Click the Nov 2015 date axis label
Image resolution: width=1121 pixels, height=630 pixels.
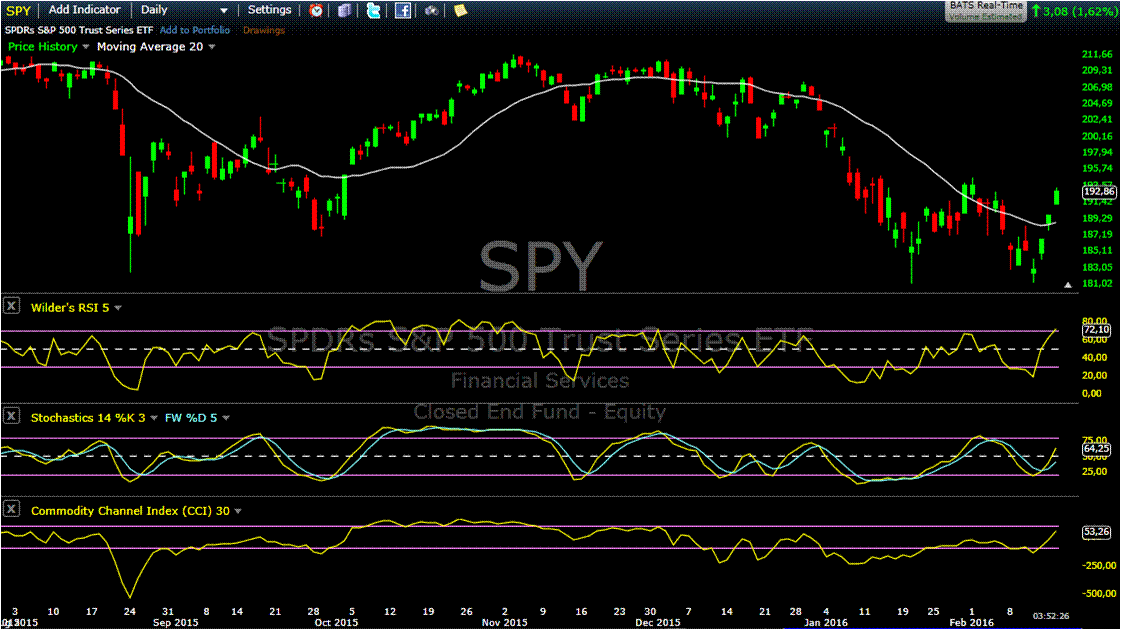[505, 622]
